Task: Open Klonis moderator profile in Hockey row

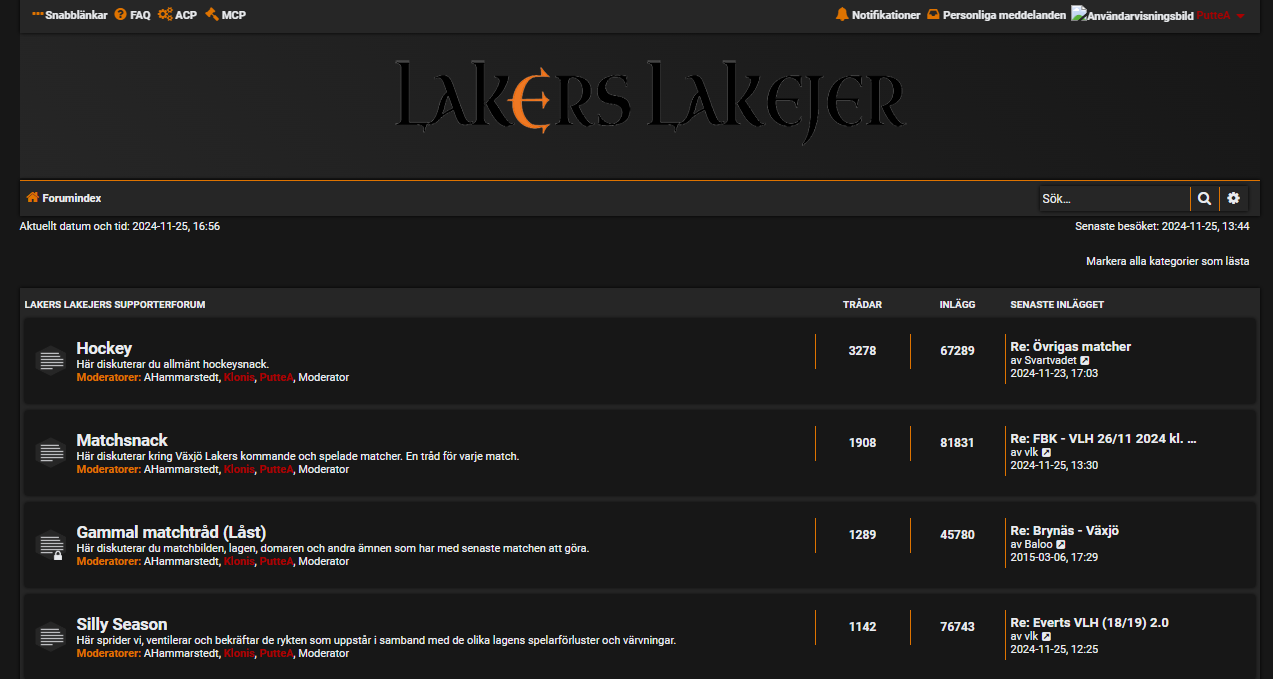Action: pyautogui.click(x=239, y=377)
